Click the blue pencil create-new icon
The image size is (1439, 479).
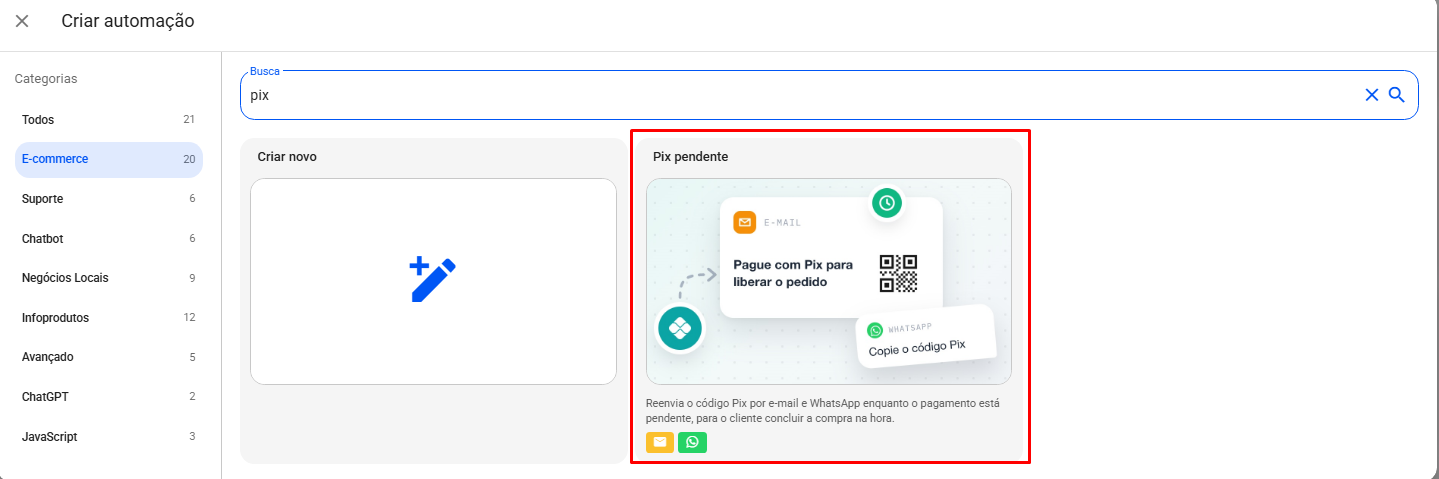[433, 280]
